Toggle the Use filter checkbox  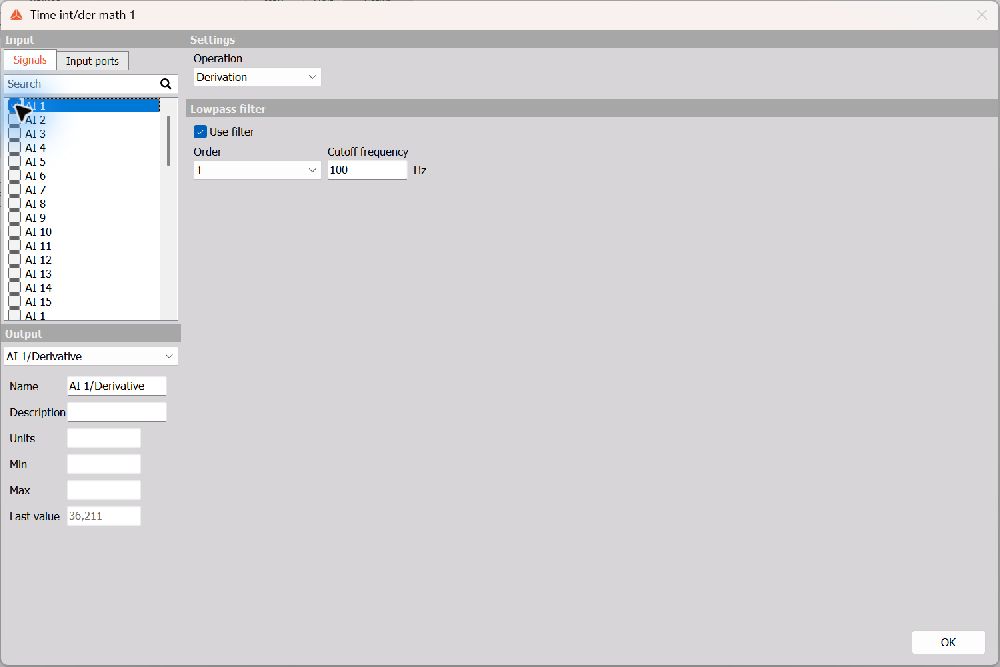[x=200, y=132]
